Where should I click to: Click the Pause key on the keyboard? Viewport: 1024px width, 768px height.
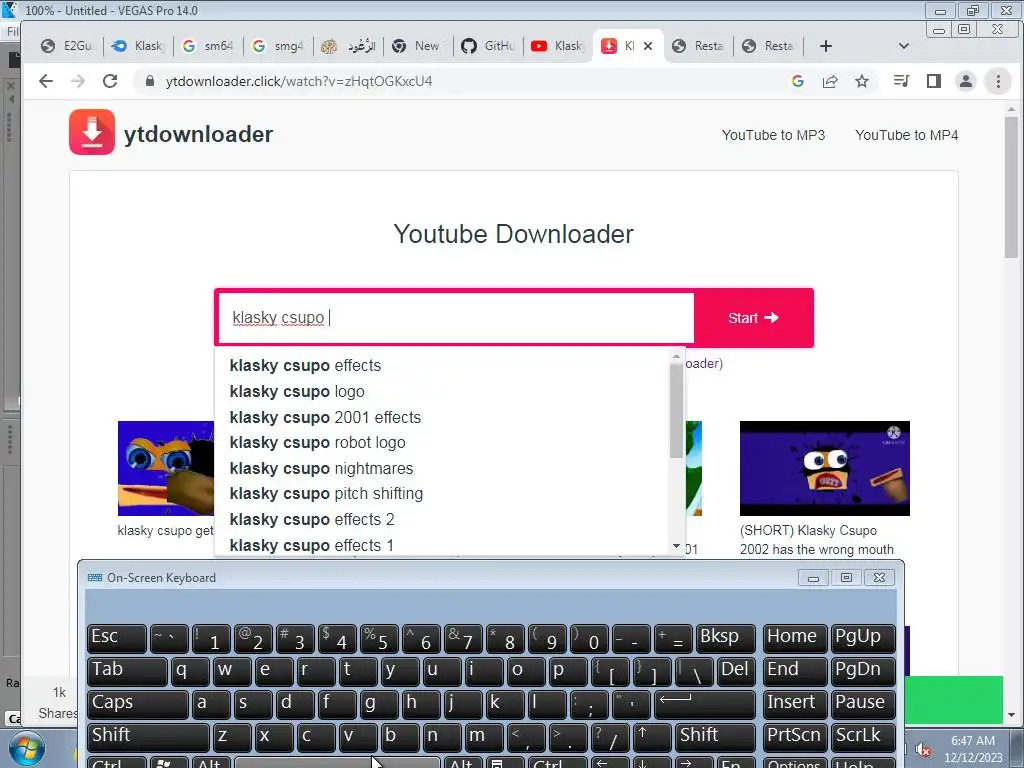[863, 703]
